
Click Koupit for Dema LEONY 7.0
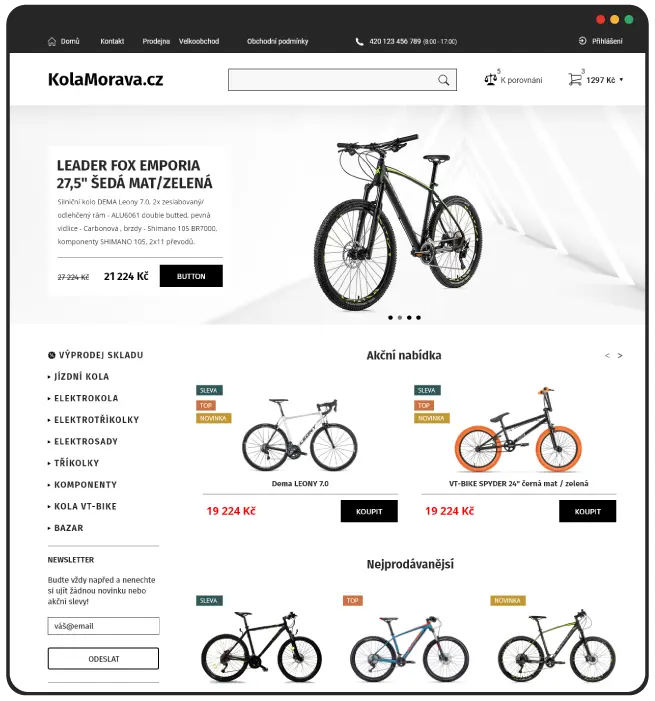(x=369, y=511)
